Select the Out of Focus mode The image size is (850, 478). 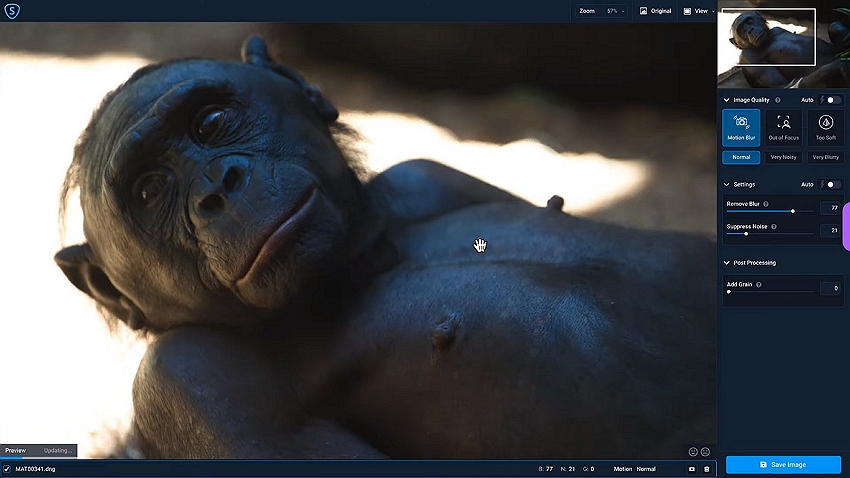point(783,126)
